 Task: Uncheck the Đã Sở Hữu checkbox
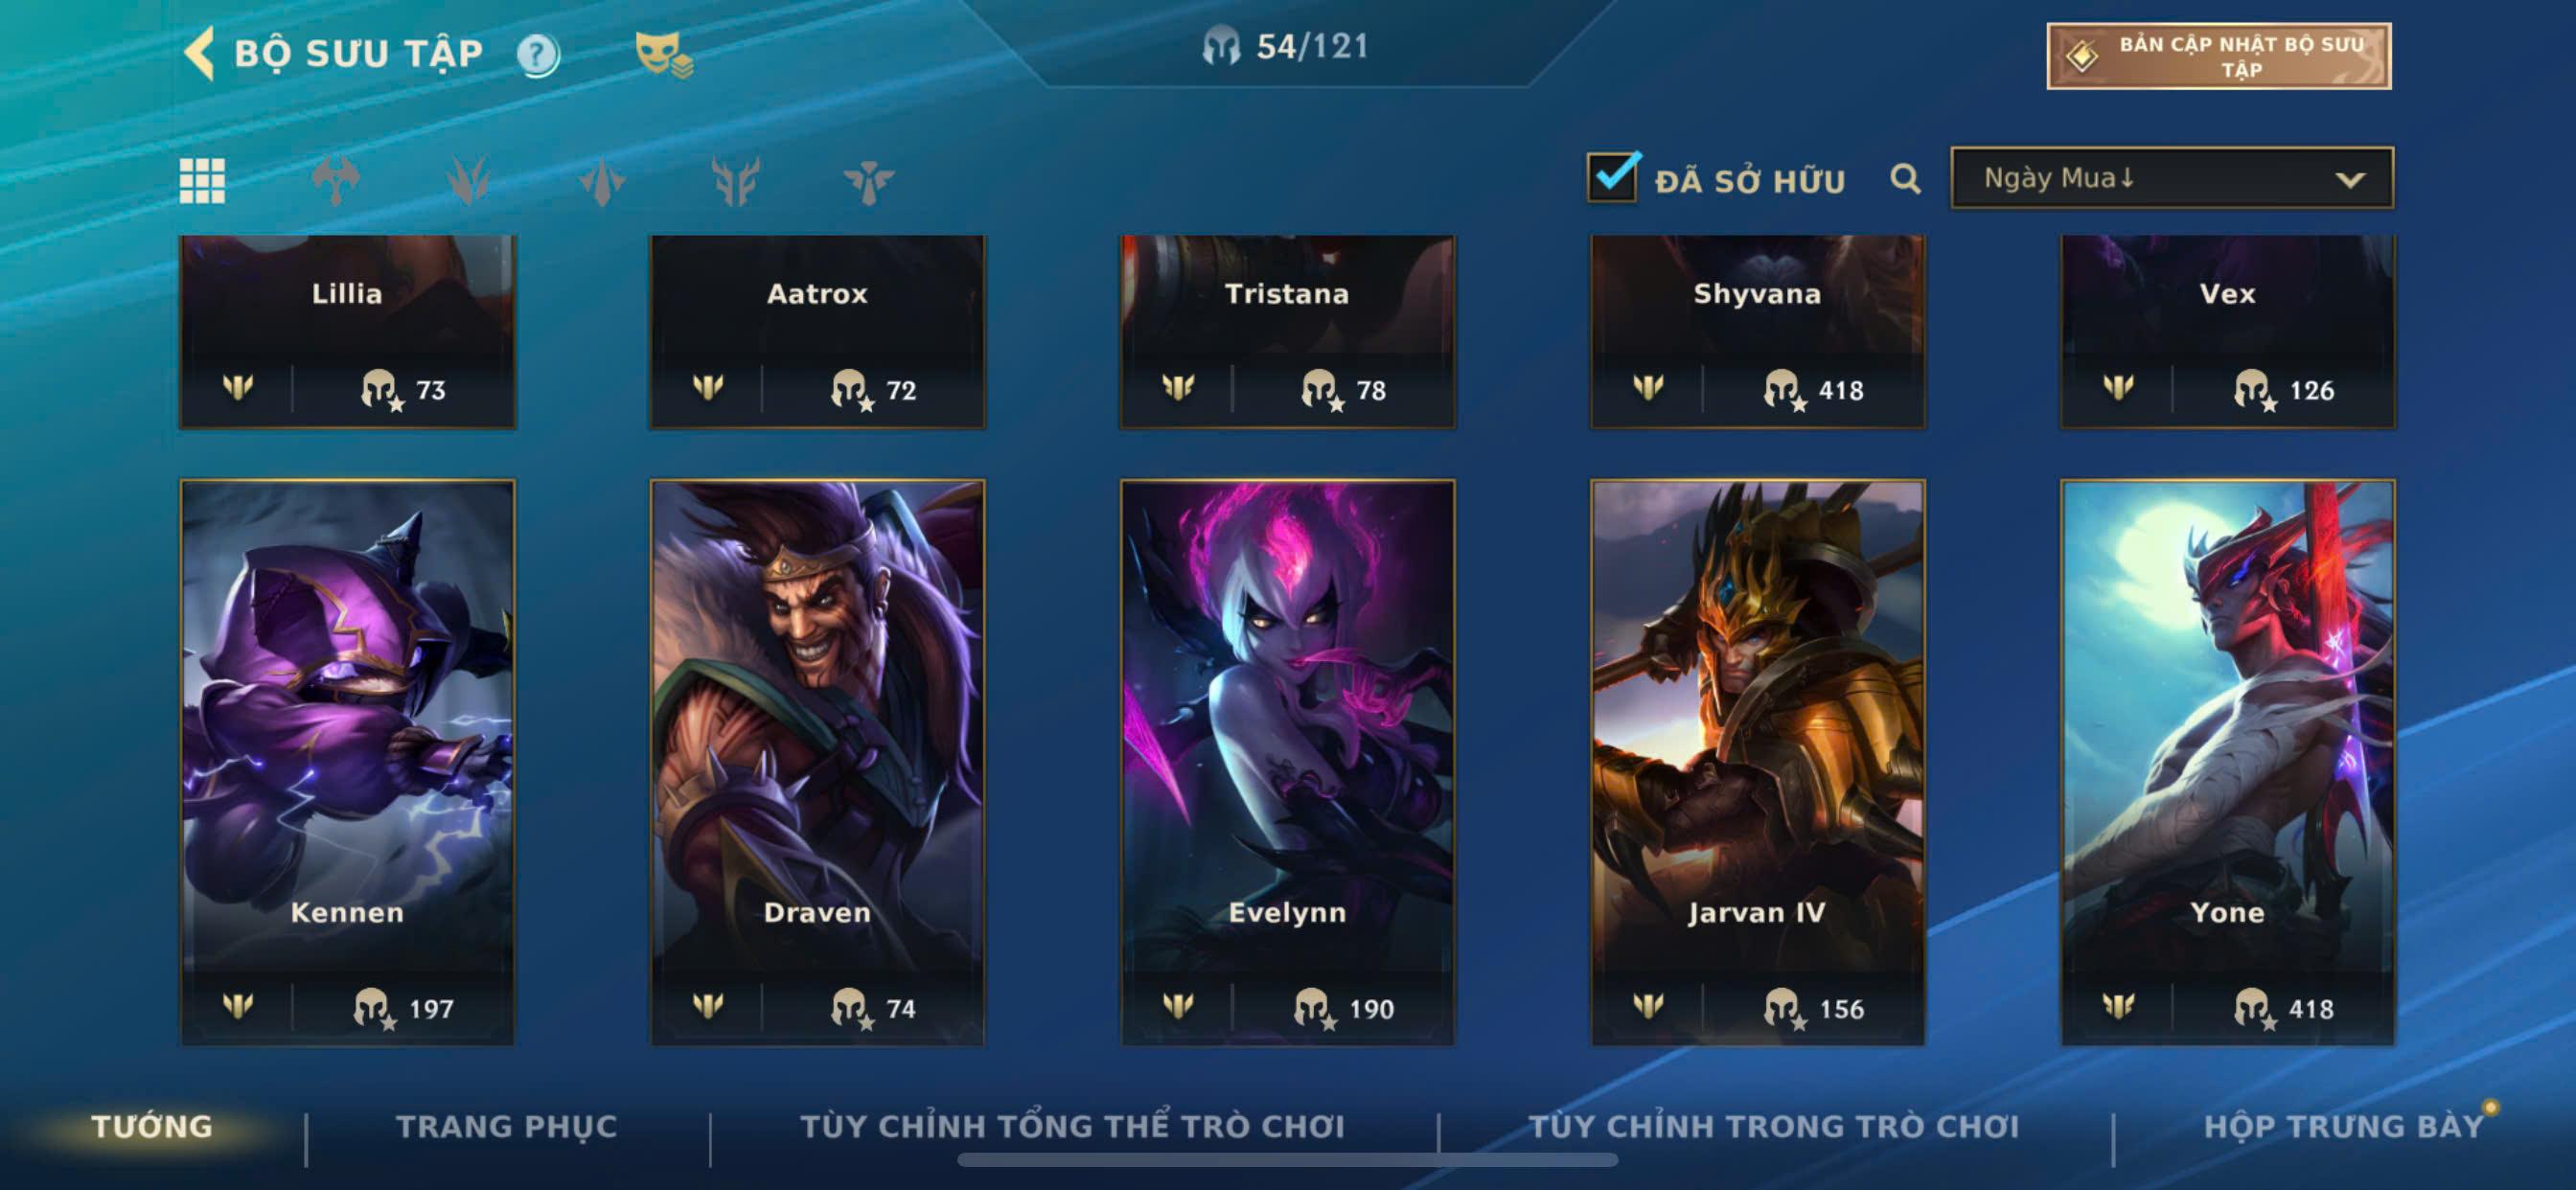(1612, 178)
